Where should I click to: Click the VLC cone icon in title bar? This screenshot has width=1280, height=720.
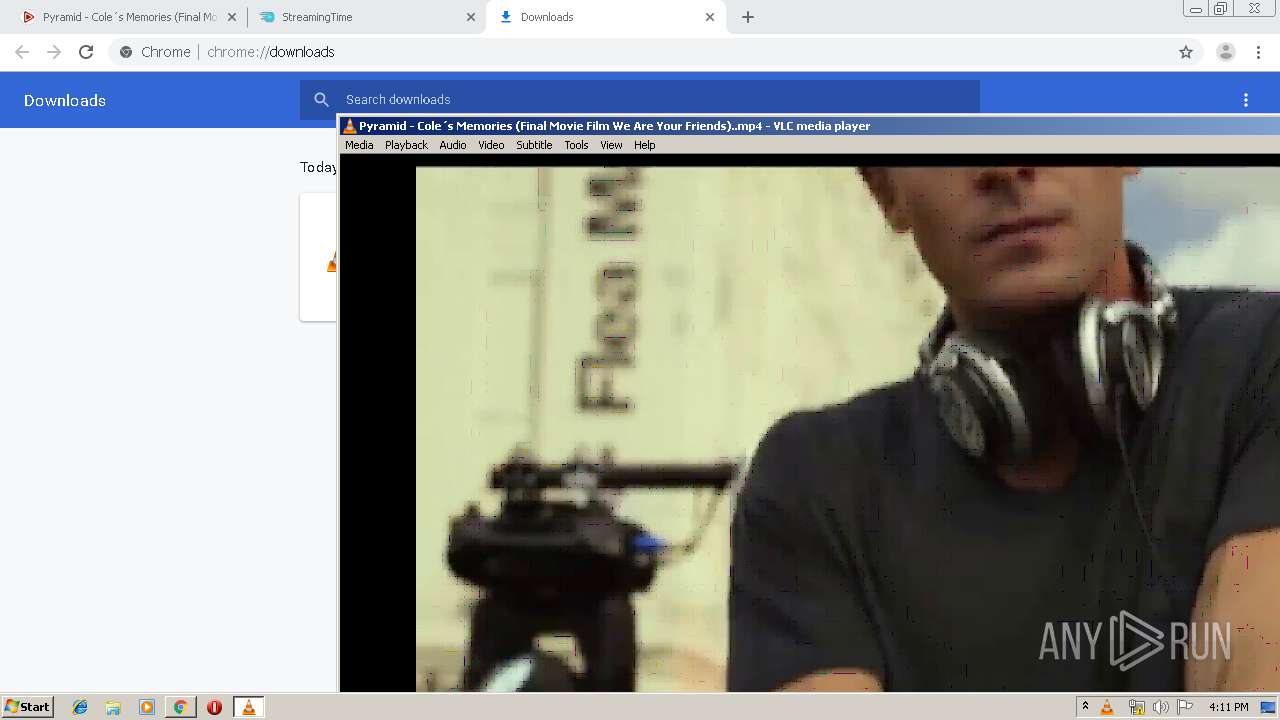pos(349,126)
